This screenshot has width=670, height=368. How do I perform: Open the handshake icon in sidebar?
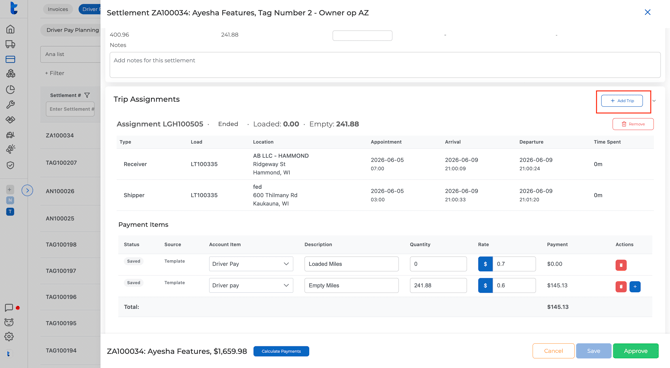click(10, 120)
